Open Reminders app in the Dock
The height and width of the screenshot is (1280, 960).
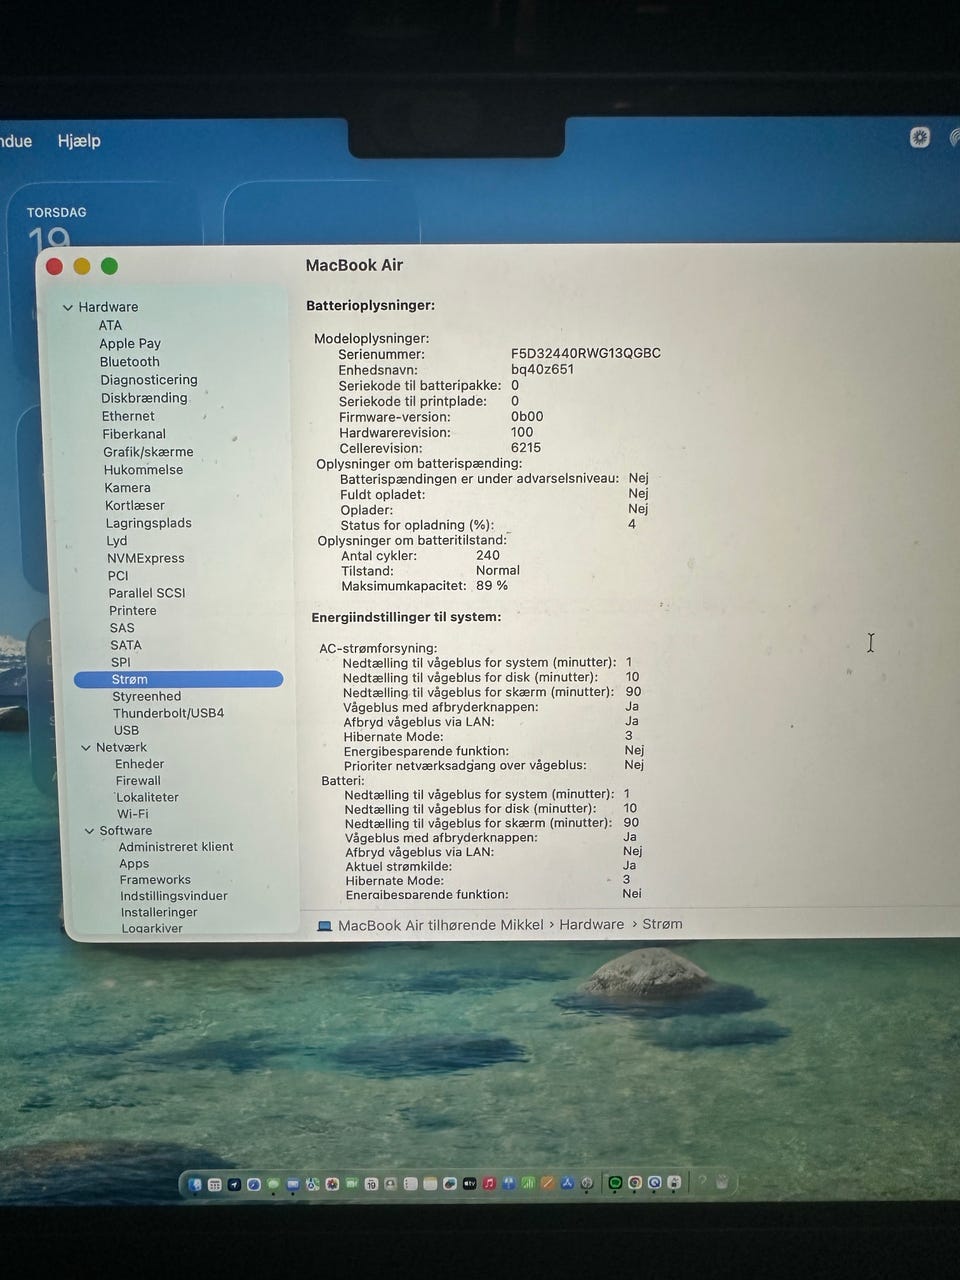pyautogui.click(x=410, y=1184)
